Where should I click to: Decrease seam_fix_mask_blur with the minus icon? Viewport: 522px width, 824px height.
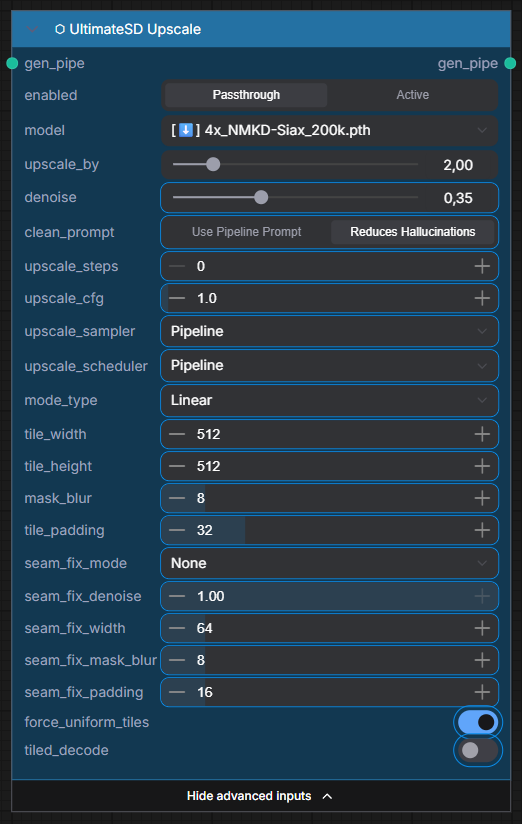point(177,661)
